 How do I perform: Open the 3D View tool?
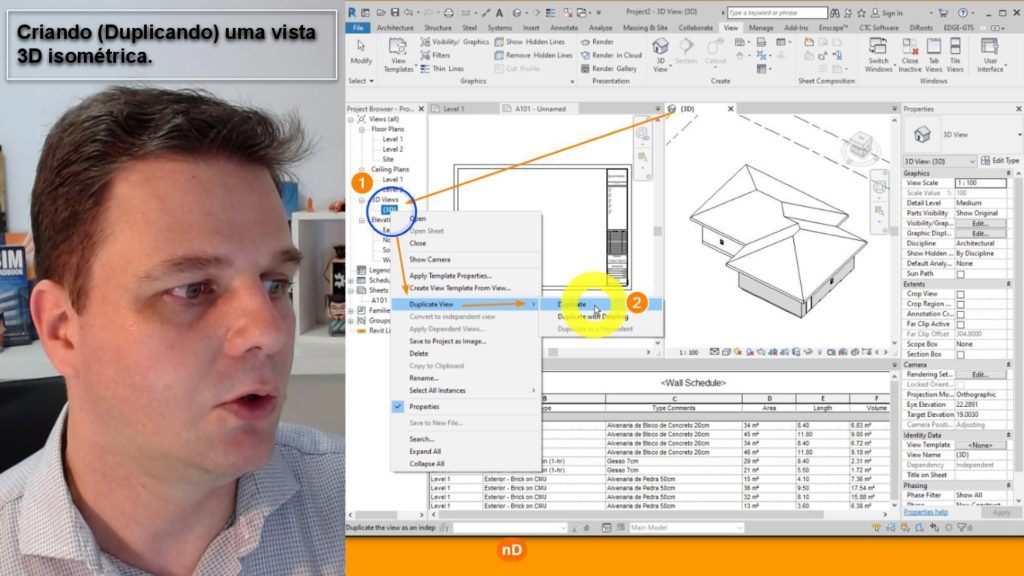[661, 52]
